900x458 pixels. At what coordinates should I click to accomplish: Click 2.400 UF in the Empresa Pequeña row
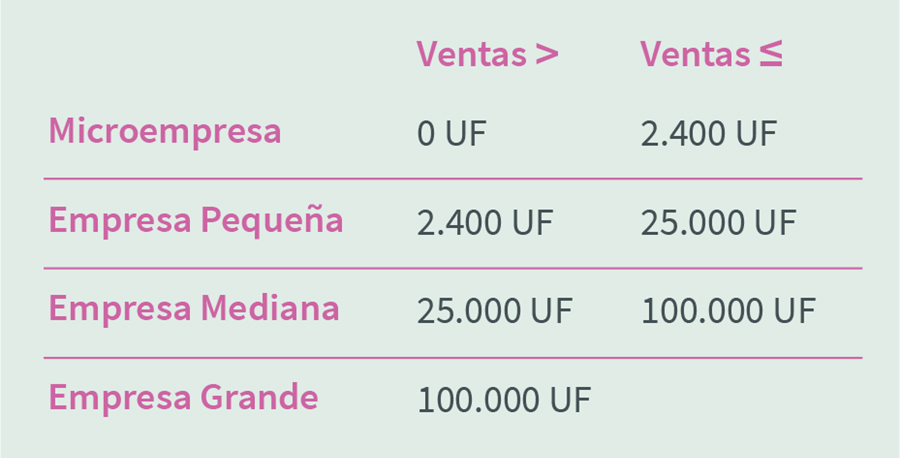(485, 222)
